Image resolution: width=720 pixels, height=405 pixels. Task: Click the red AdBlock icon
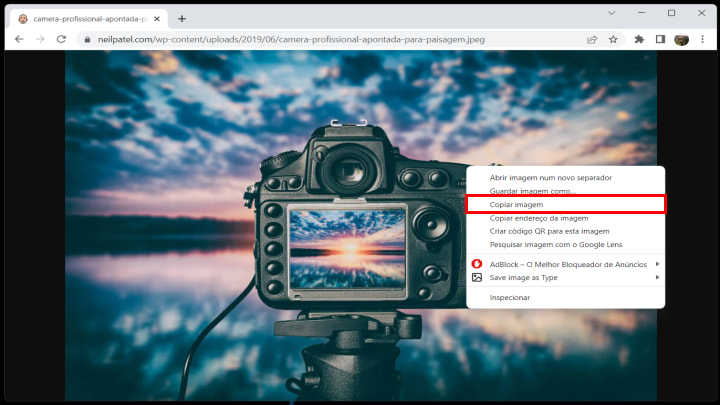pyautogui.click(x=477, y=264)
